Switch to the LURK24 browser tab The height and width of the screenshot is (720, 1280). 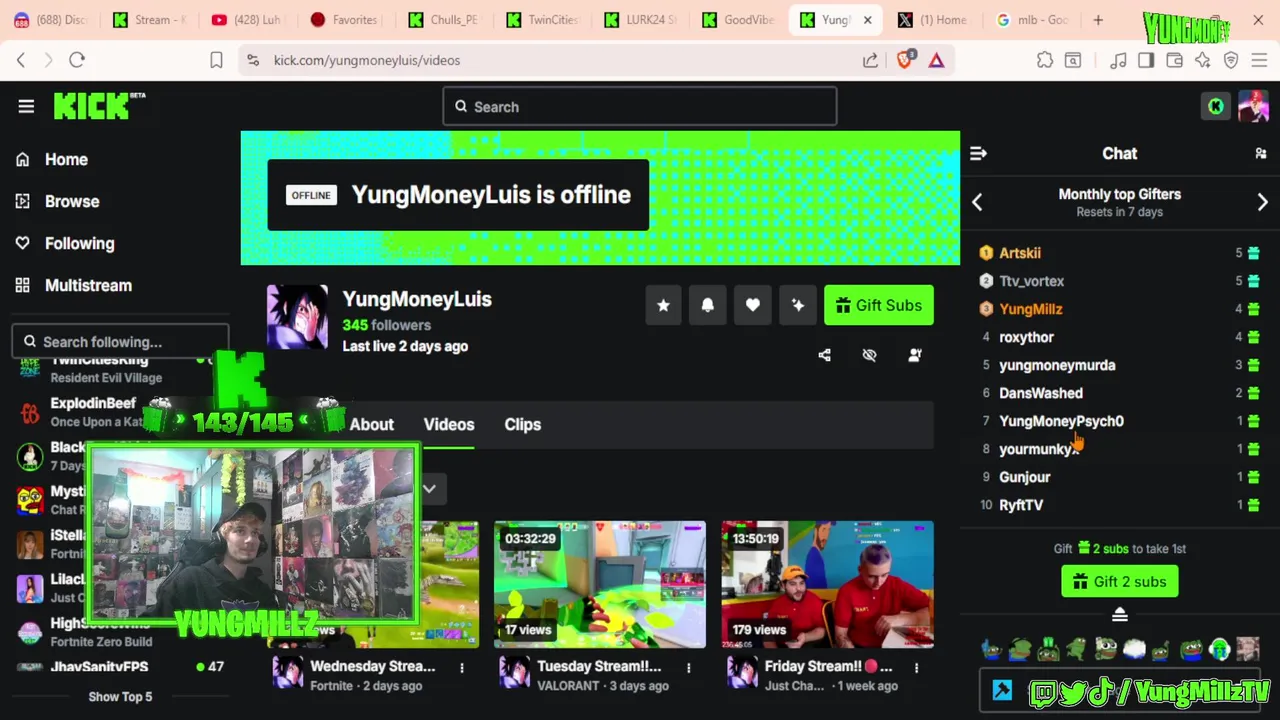(639, 20)
